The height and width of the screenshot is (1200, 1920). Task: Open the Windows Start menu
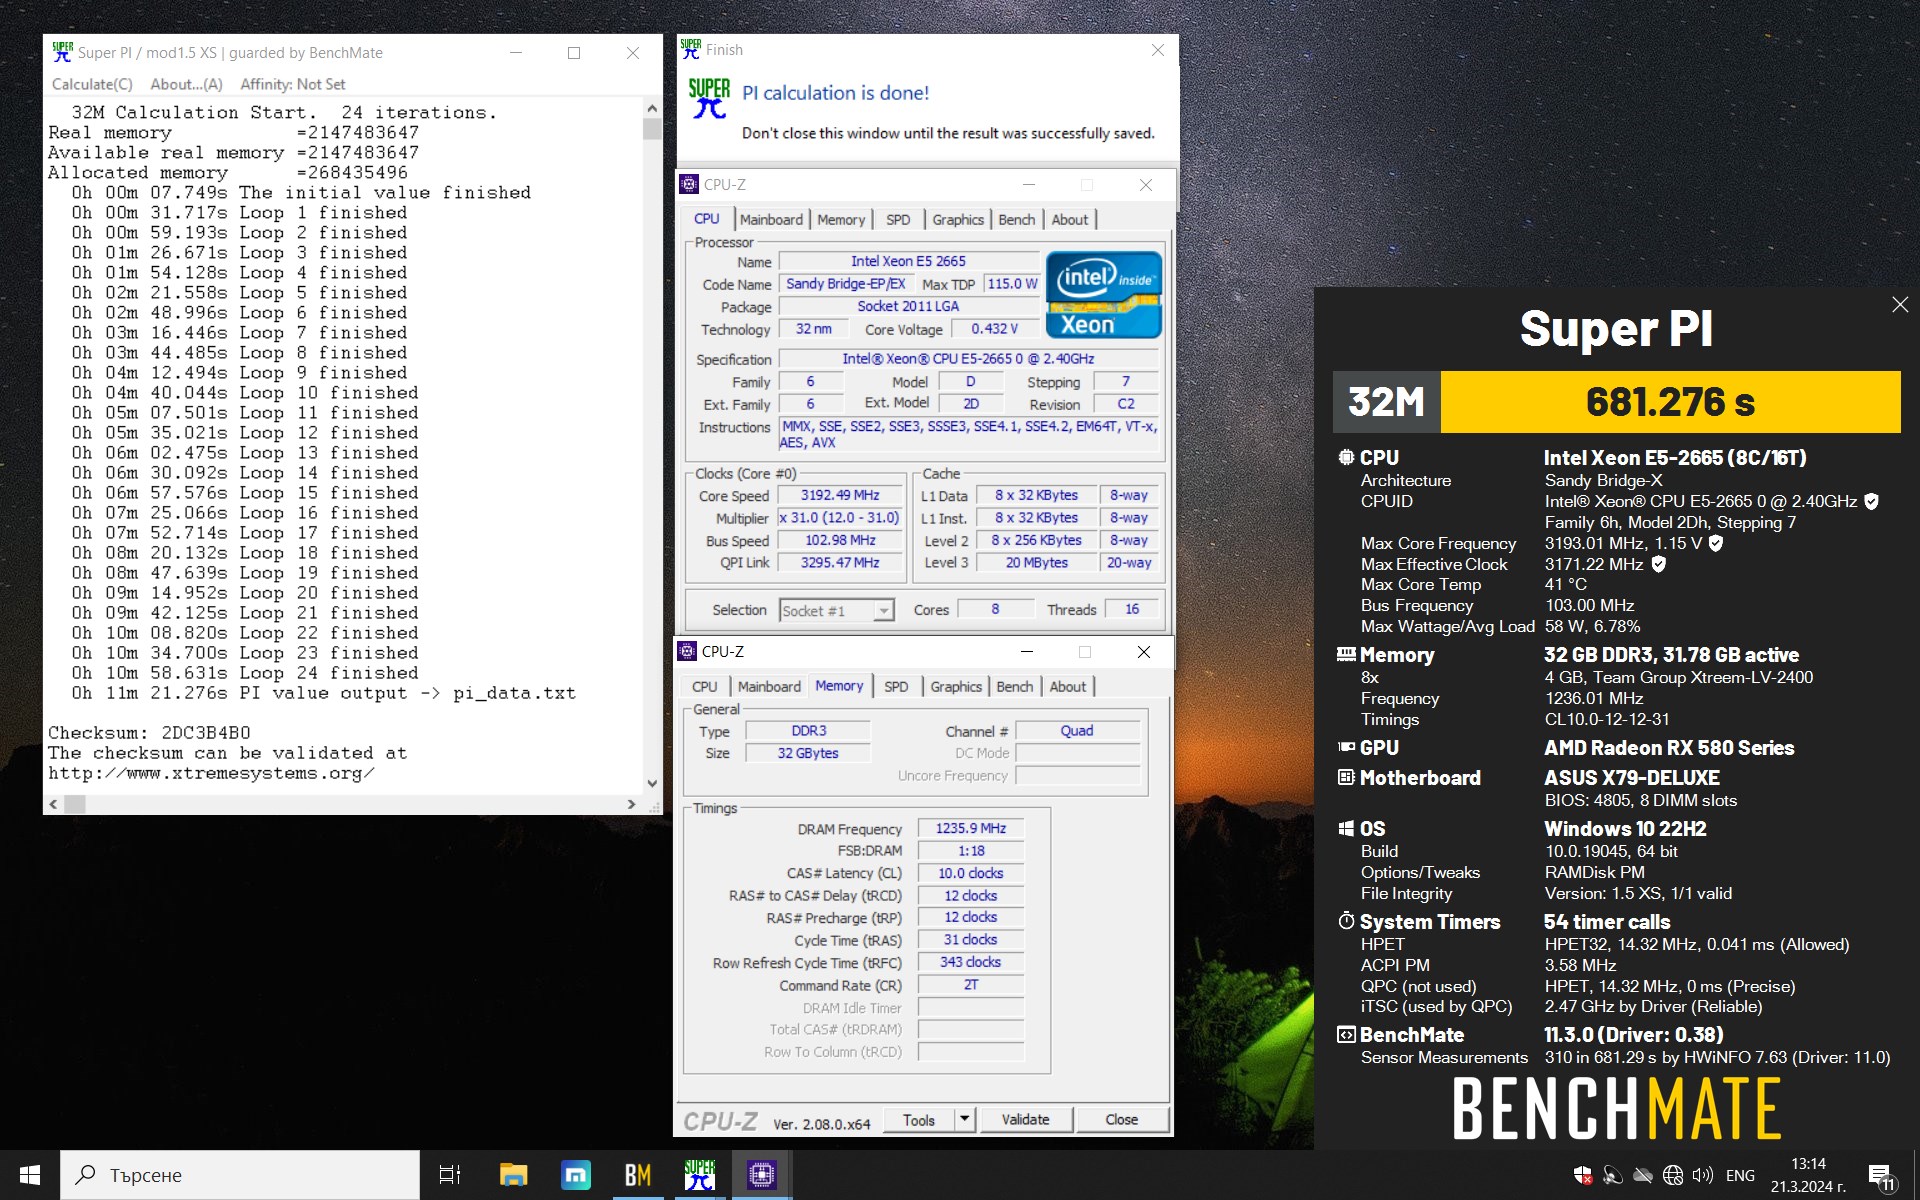(x=30, y=1175)
